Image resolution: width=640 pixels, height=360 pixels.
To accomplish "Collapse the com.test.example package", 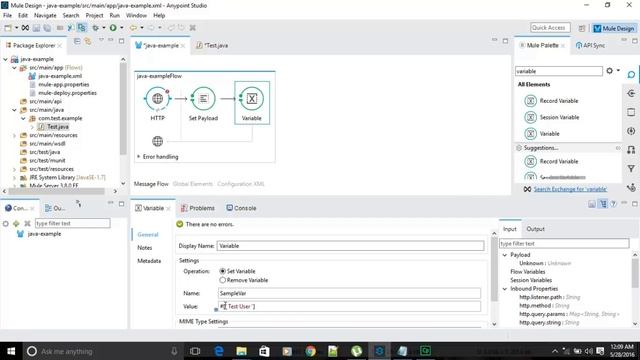I will coord(23,118).
